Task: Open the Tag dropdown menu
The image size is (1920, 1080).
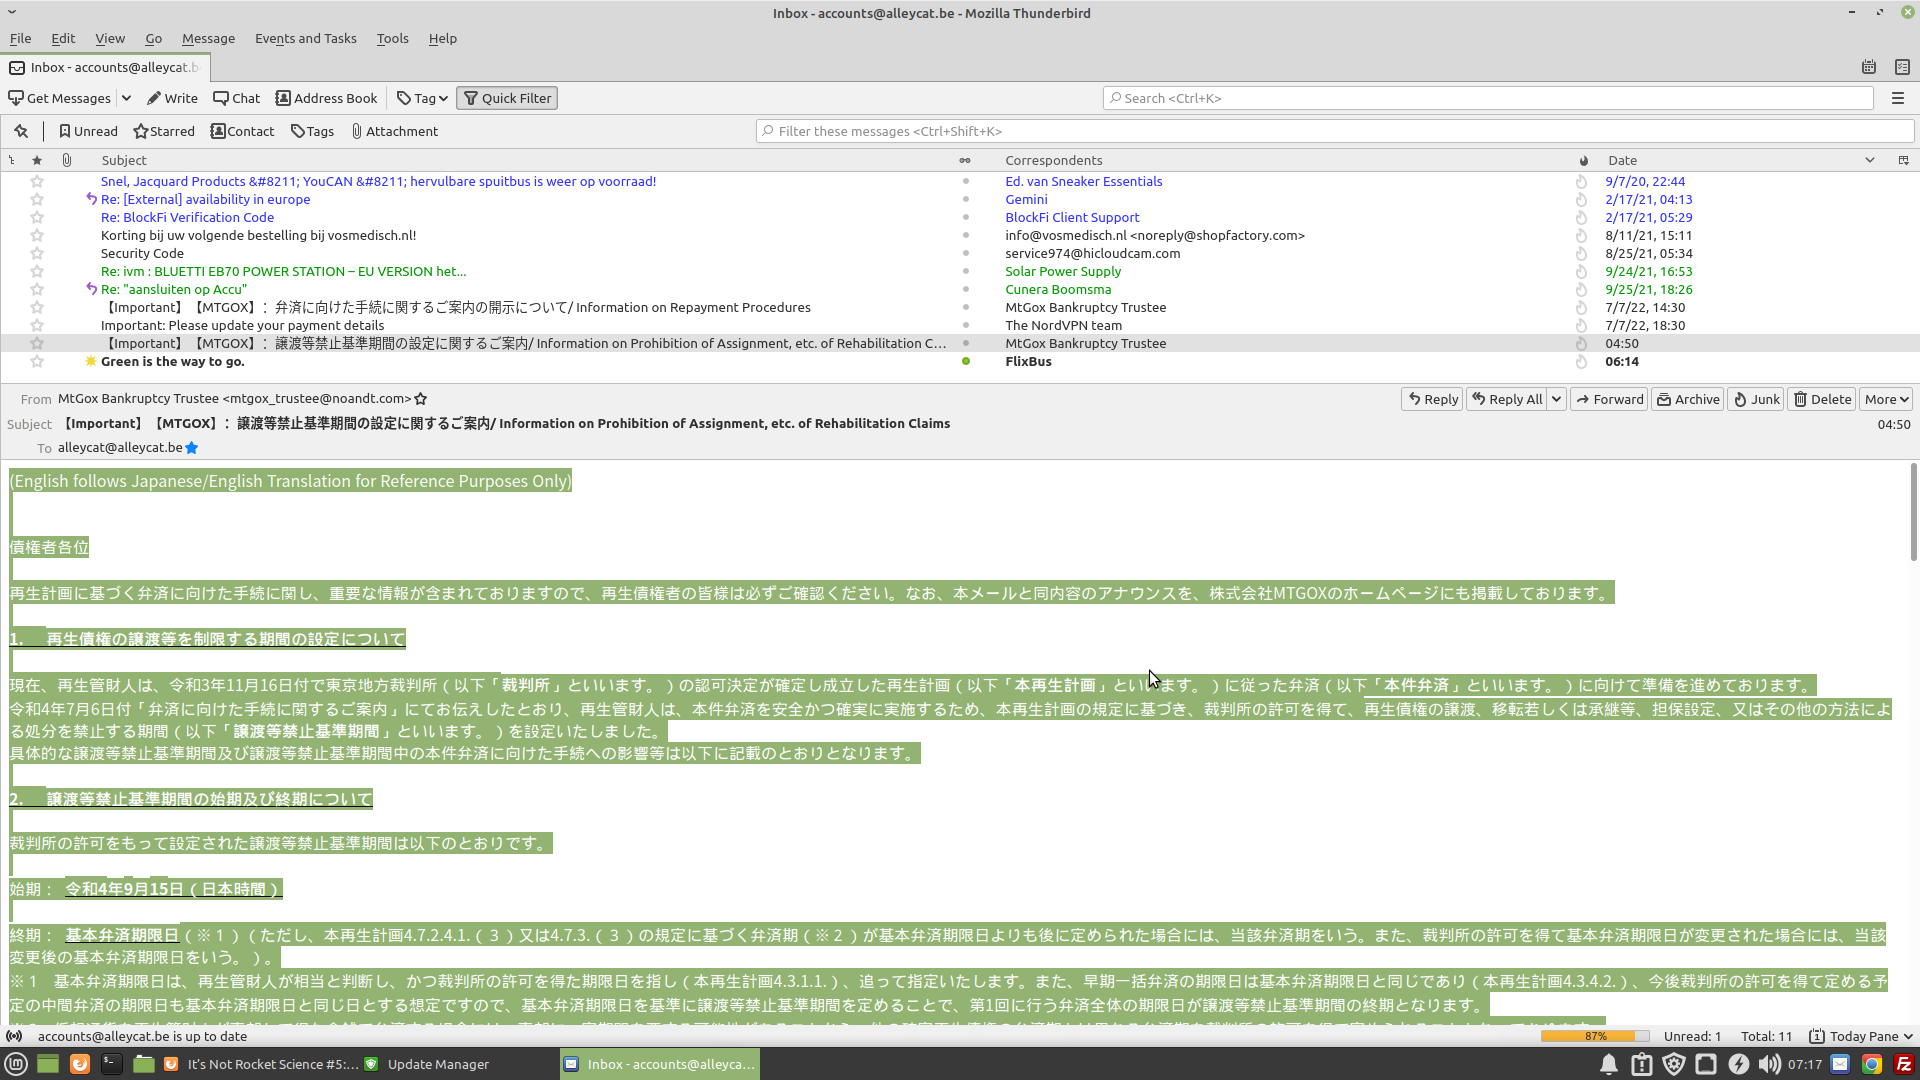Action: click(422, 98)
